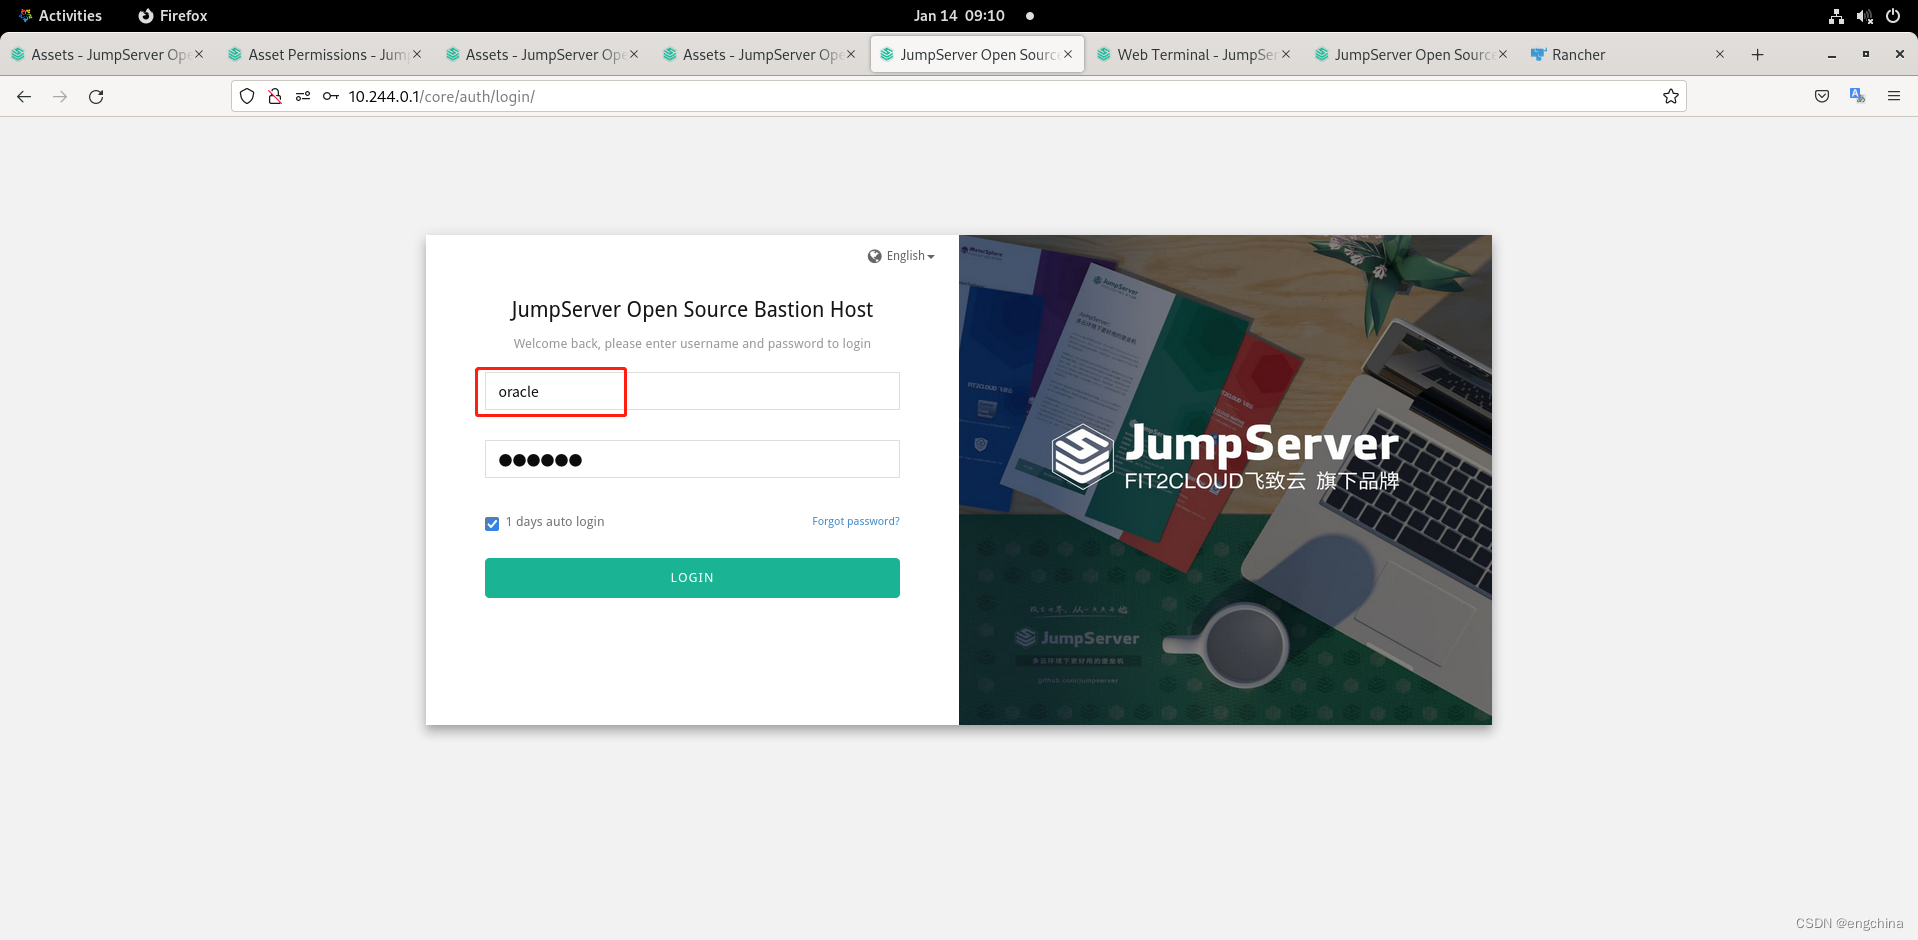Click the tracking protection shield icon
Image resolution: width=1918 pixels, height=940 pixels.
click(247, 96)
